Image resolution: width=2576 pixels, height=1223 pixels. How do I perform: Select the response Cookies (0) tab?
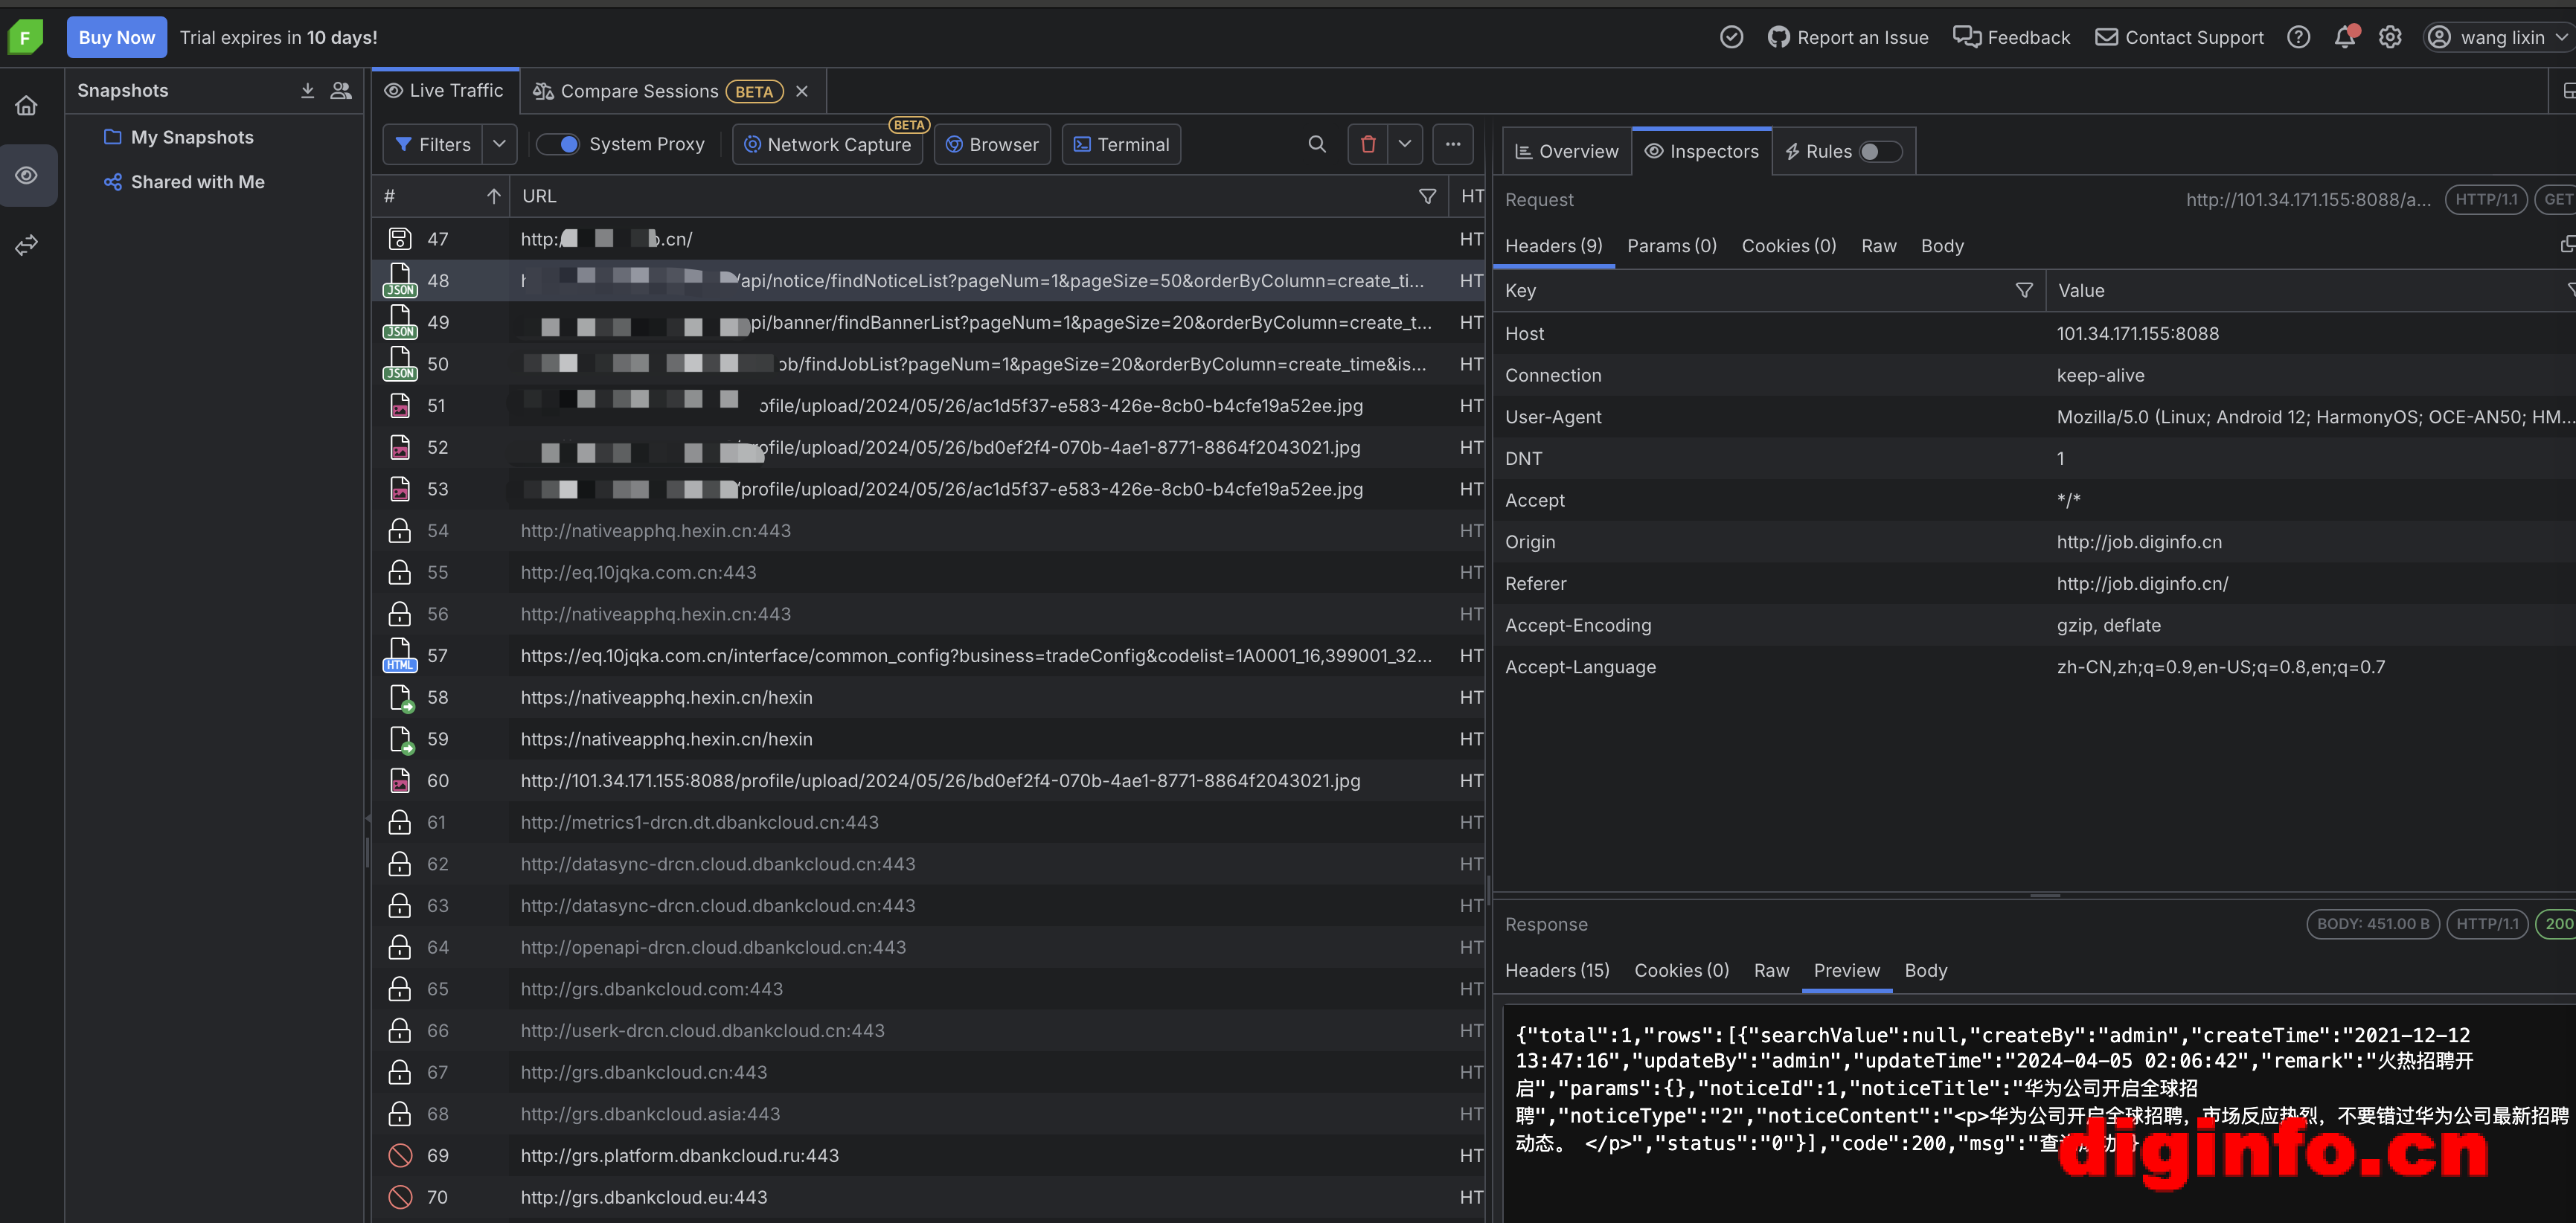coord(1681,971)
